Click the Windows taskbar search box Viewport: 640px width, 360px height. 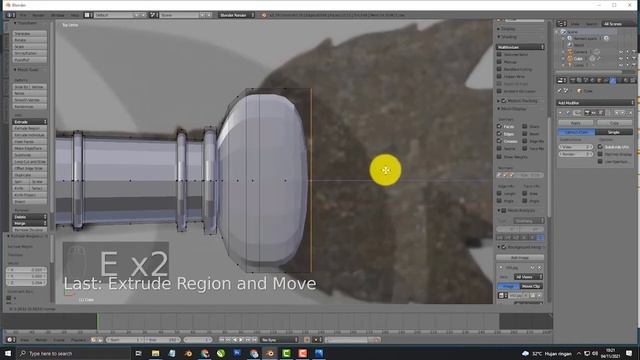click(73, 353)
